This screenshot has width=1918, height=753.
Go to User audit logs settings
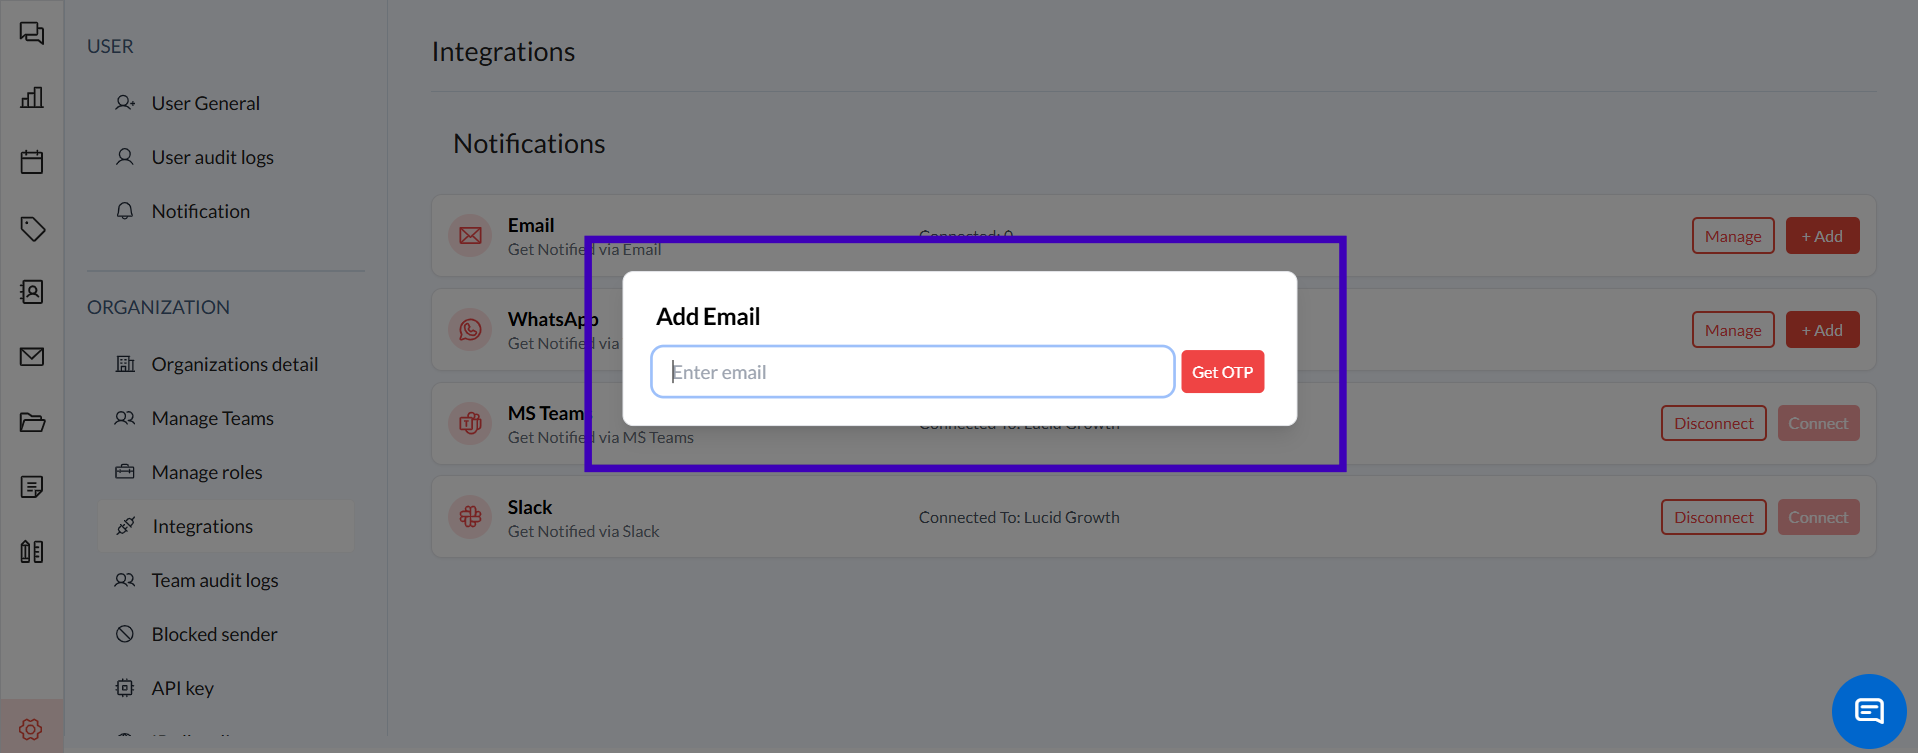[x=212, y=157]
